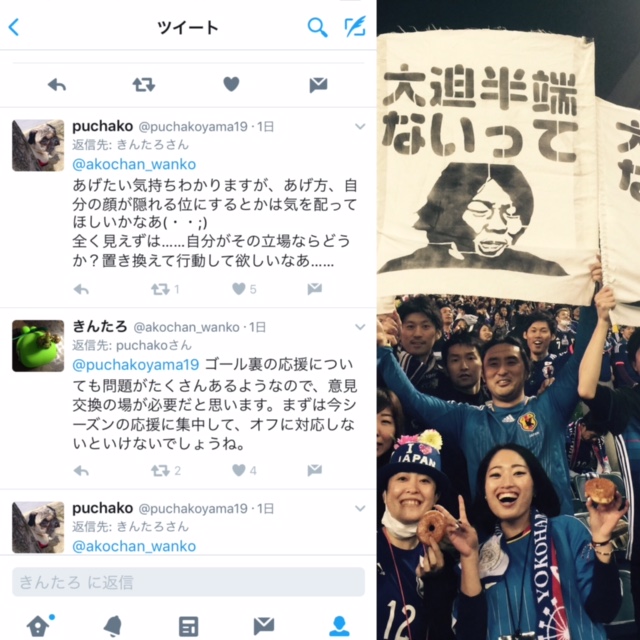Image resolution: width=640 pixels, height=640 pixels.
Task: Like puchako's tweet showing 5 likes
Action: [239, 289]
